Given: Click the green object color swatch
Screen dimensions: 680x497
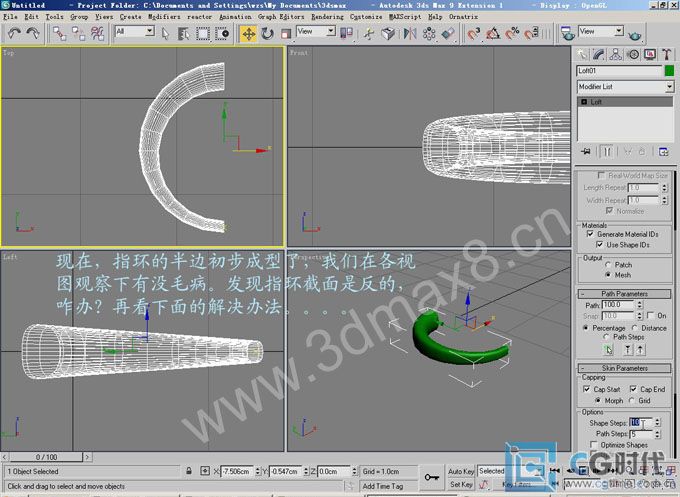Looking at the screenshot, I should 669,71.
